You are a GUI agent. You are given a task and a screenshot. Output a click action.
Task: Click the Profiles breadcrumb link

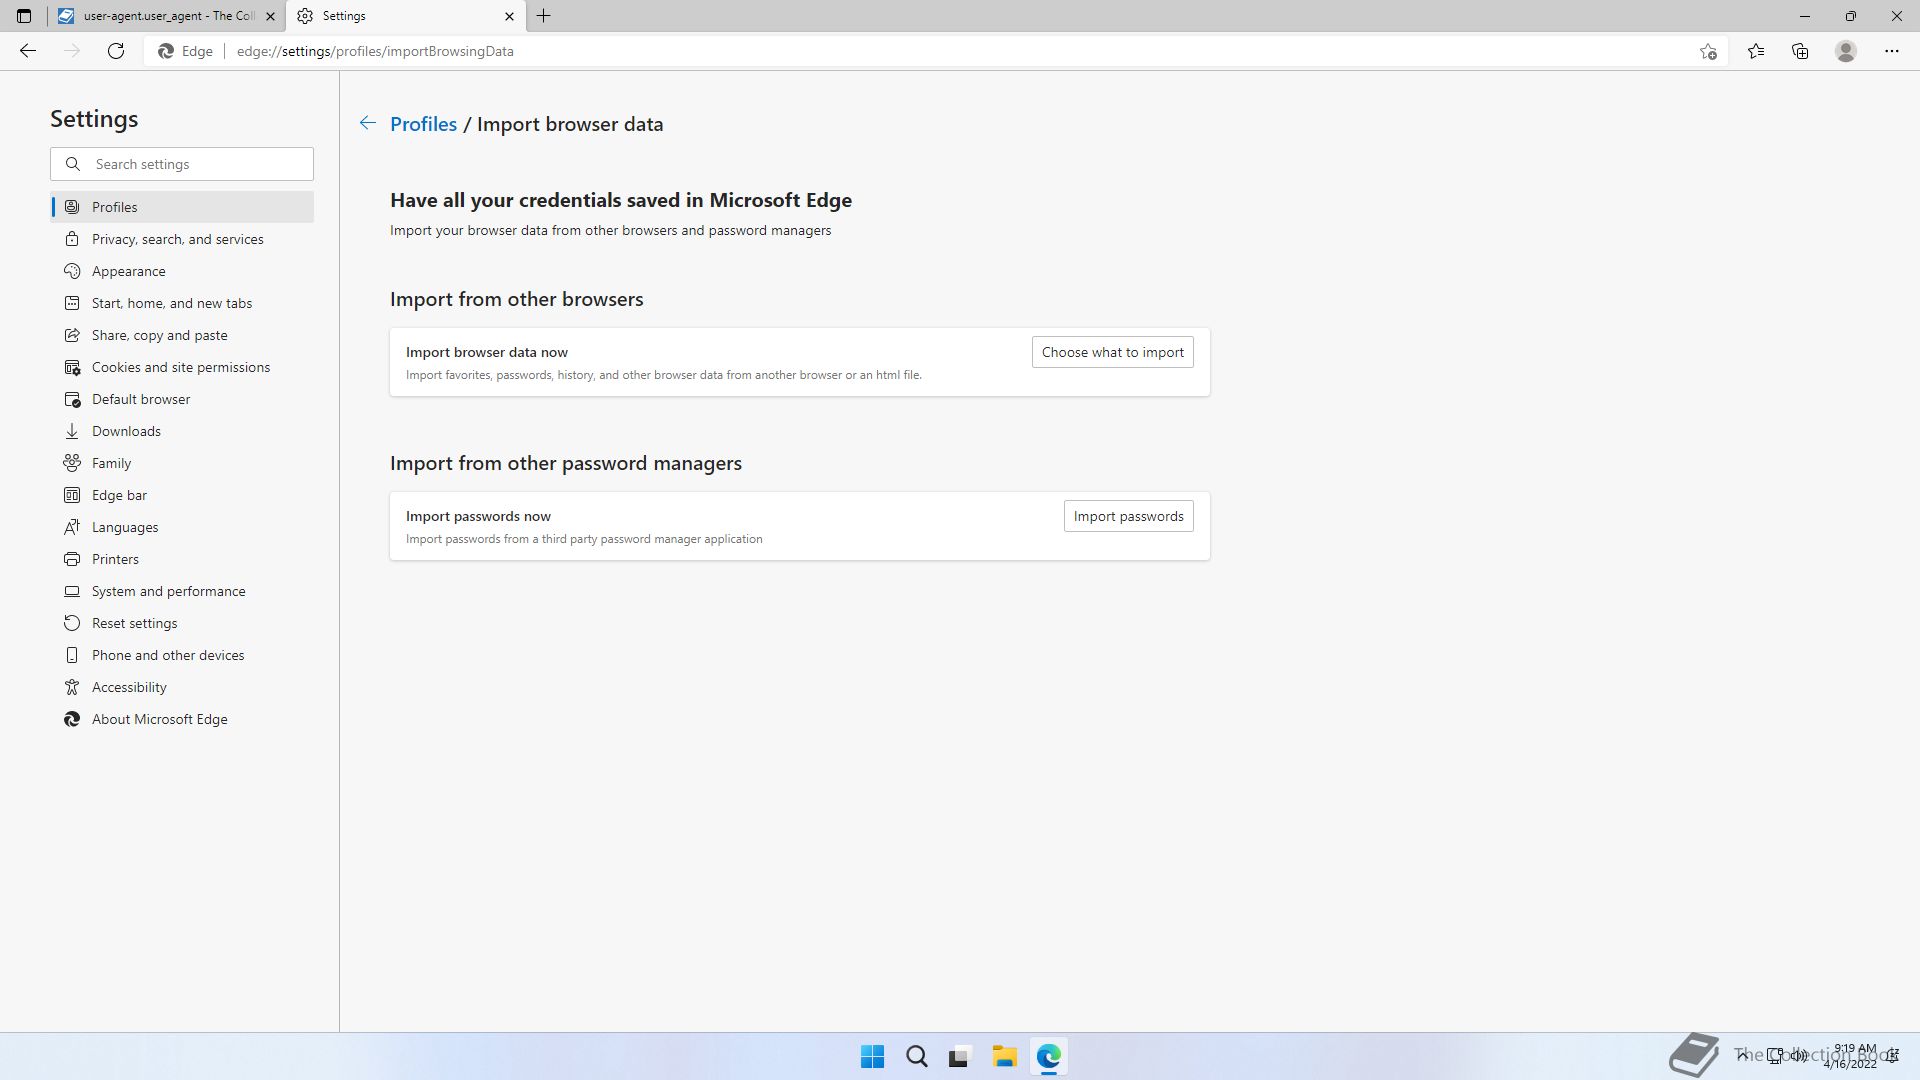pyautogui.click(x=423, y=124)
